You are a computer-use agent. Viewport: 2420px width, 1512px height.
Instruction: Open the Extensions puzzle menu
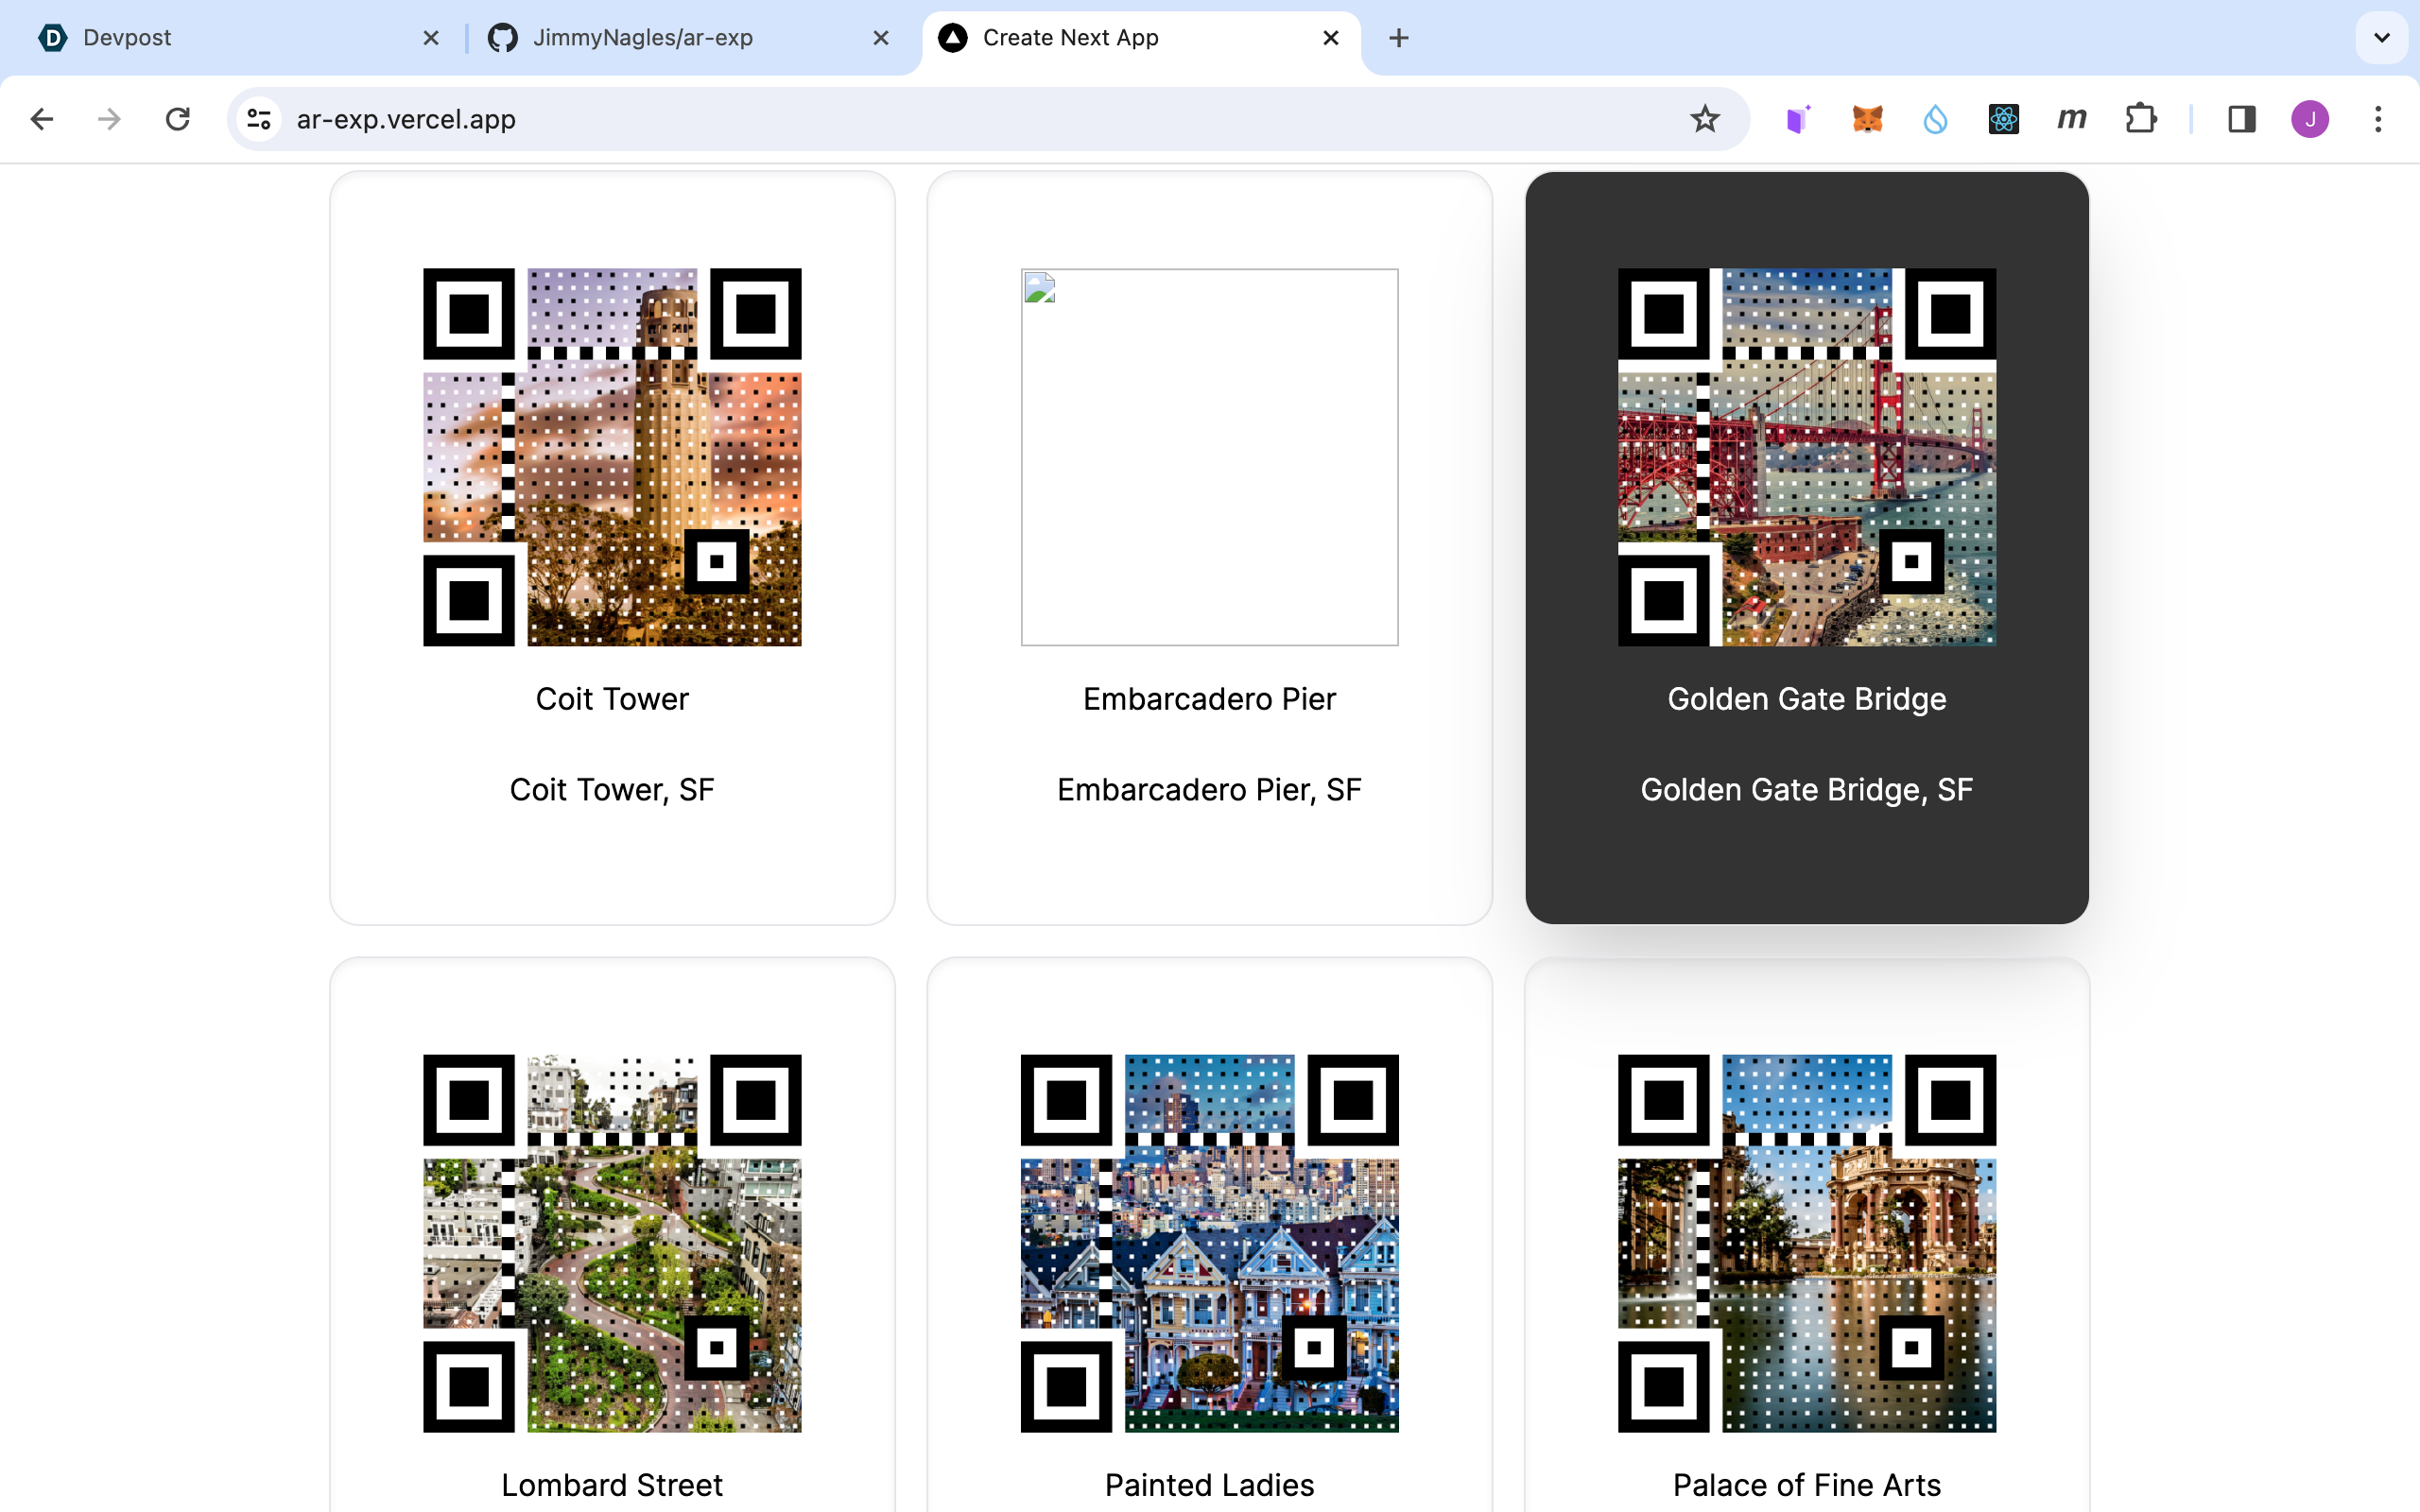(2140, 119)
